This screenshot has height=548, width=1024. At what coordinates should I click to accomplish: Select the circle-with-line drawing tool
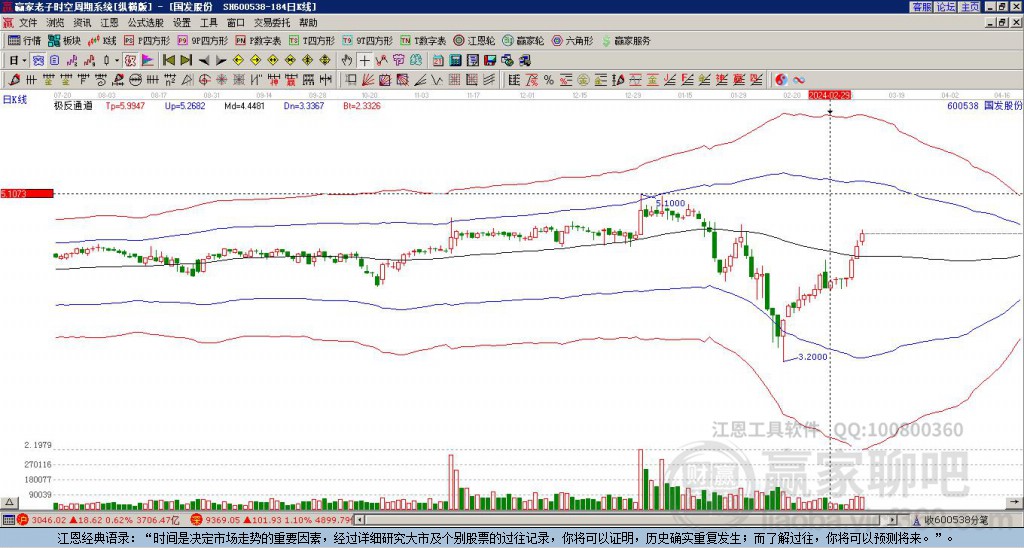point(135,80)
